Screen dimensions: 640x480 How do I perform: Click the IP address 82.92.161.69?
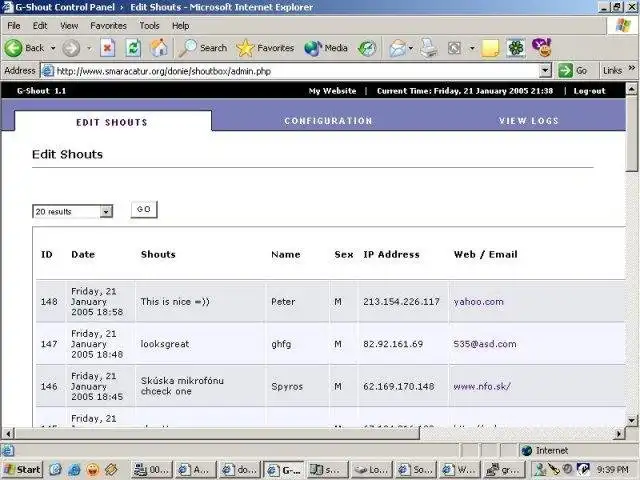click(393, 344)
